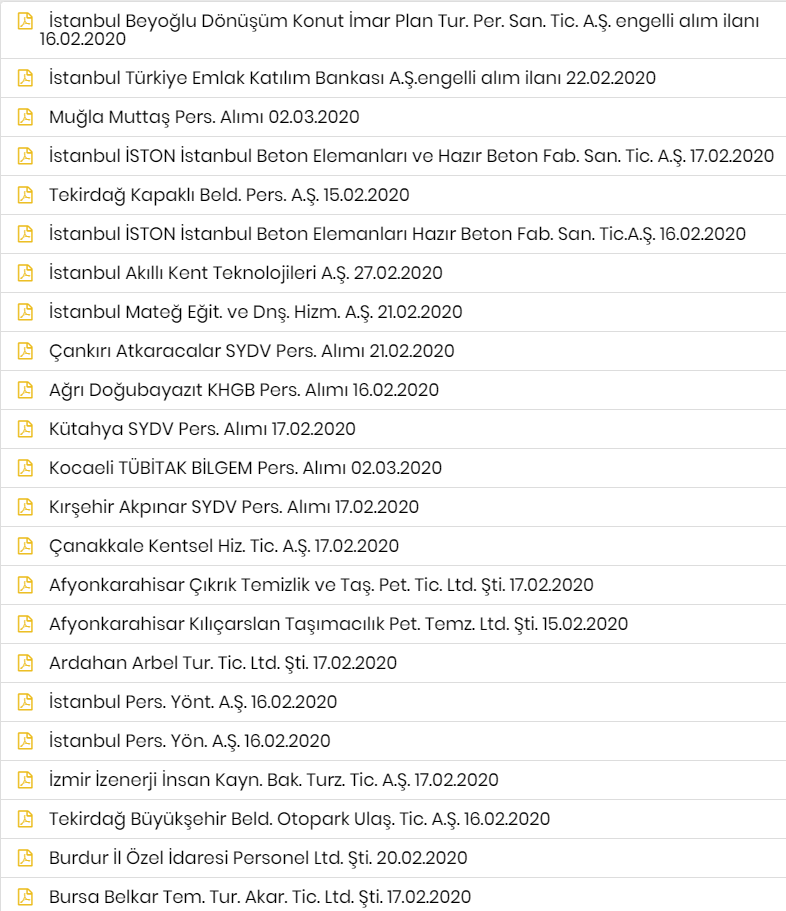Click PDF icon beside Afyonkarahisar Kılıçarslan Taşımacılık
This screenshot has width=786, height=911.
pos(25,623)
